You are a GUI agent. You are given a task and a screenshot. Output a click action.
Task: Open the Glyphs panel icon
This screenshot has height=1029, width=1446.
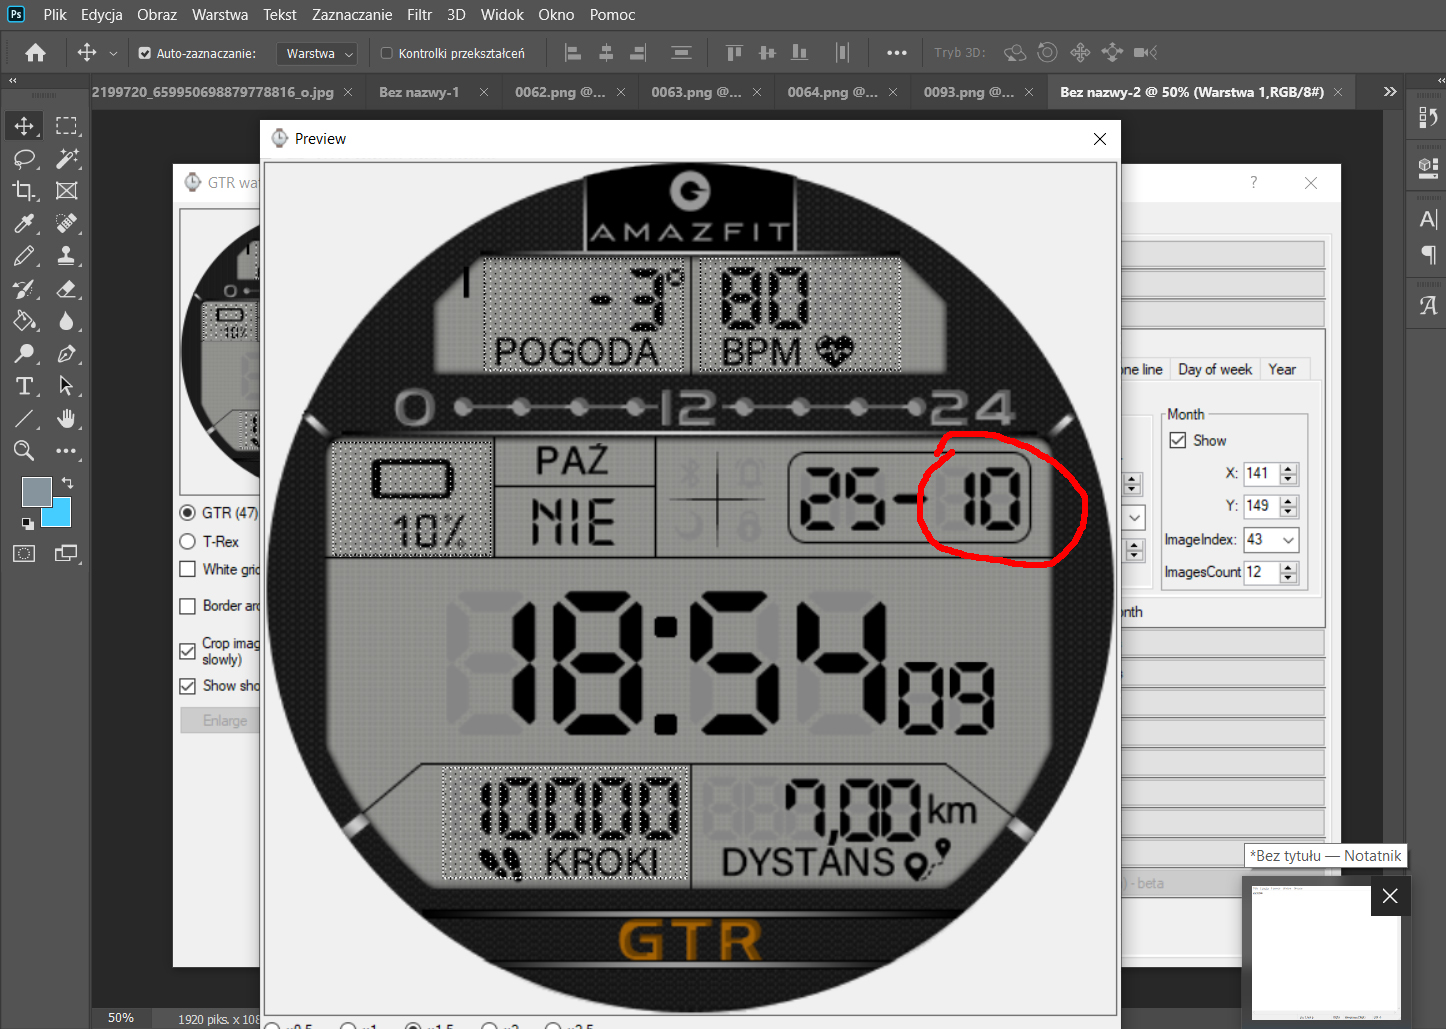(x=1428, y=306)
